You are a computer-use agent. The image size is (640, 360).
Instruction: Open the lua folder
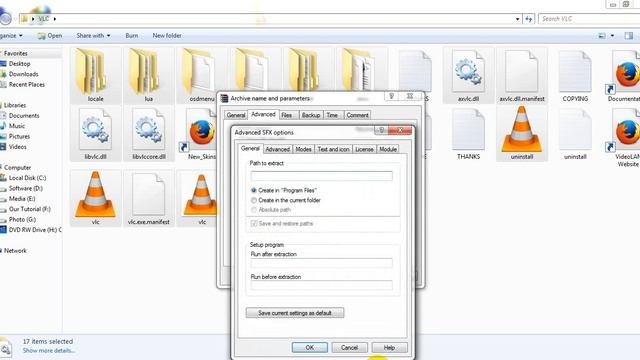[149, 75]
